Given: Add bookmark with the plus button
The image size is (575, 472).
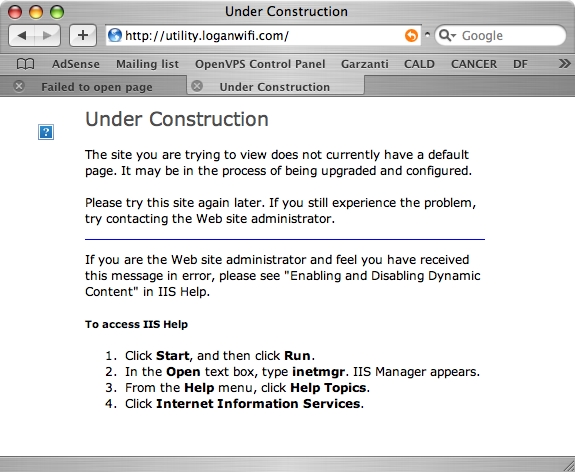Looking at the screenshot, I should [83, 36].
